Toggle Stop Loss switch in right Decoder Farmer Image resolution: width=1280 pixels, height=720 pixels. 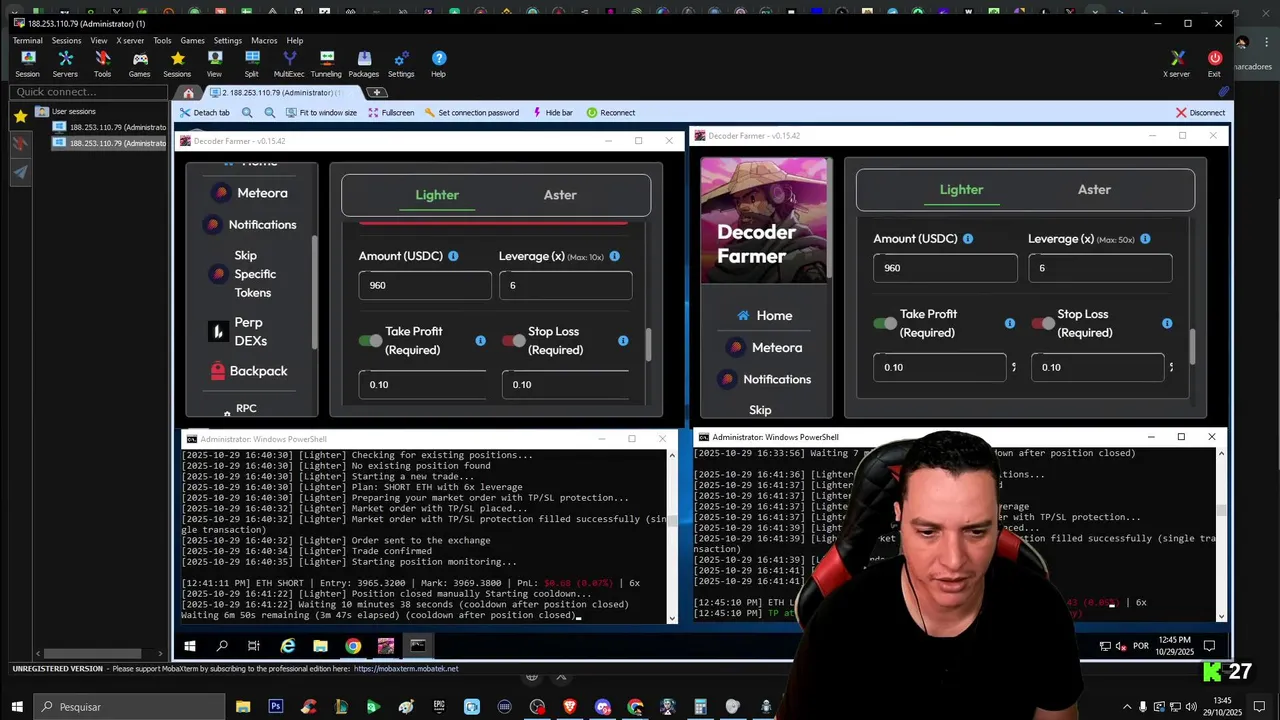[1043, 323]
